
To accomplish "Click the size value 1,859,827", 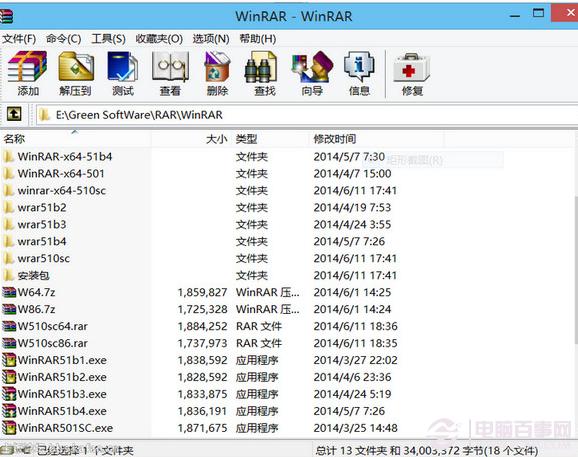I will pos(202,292).
